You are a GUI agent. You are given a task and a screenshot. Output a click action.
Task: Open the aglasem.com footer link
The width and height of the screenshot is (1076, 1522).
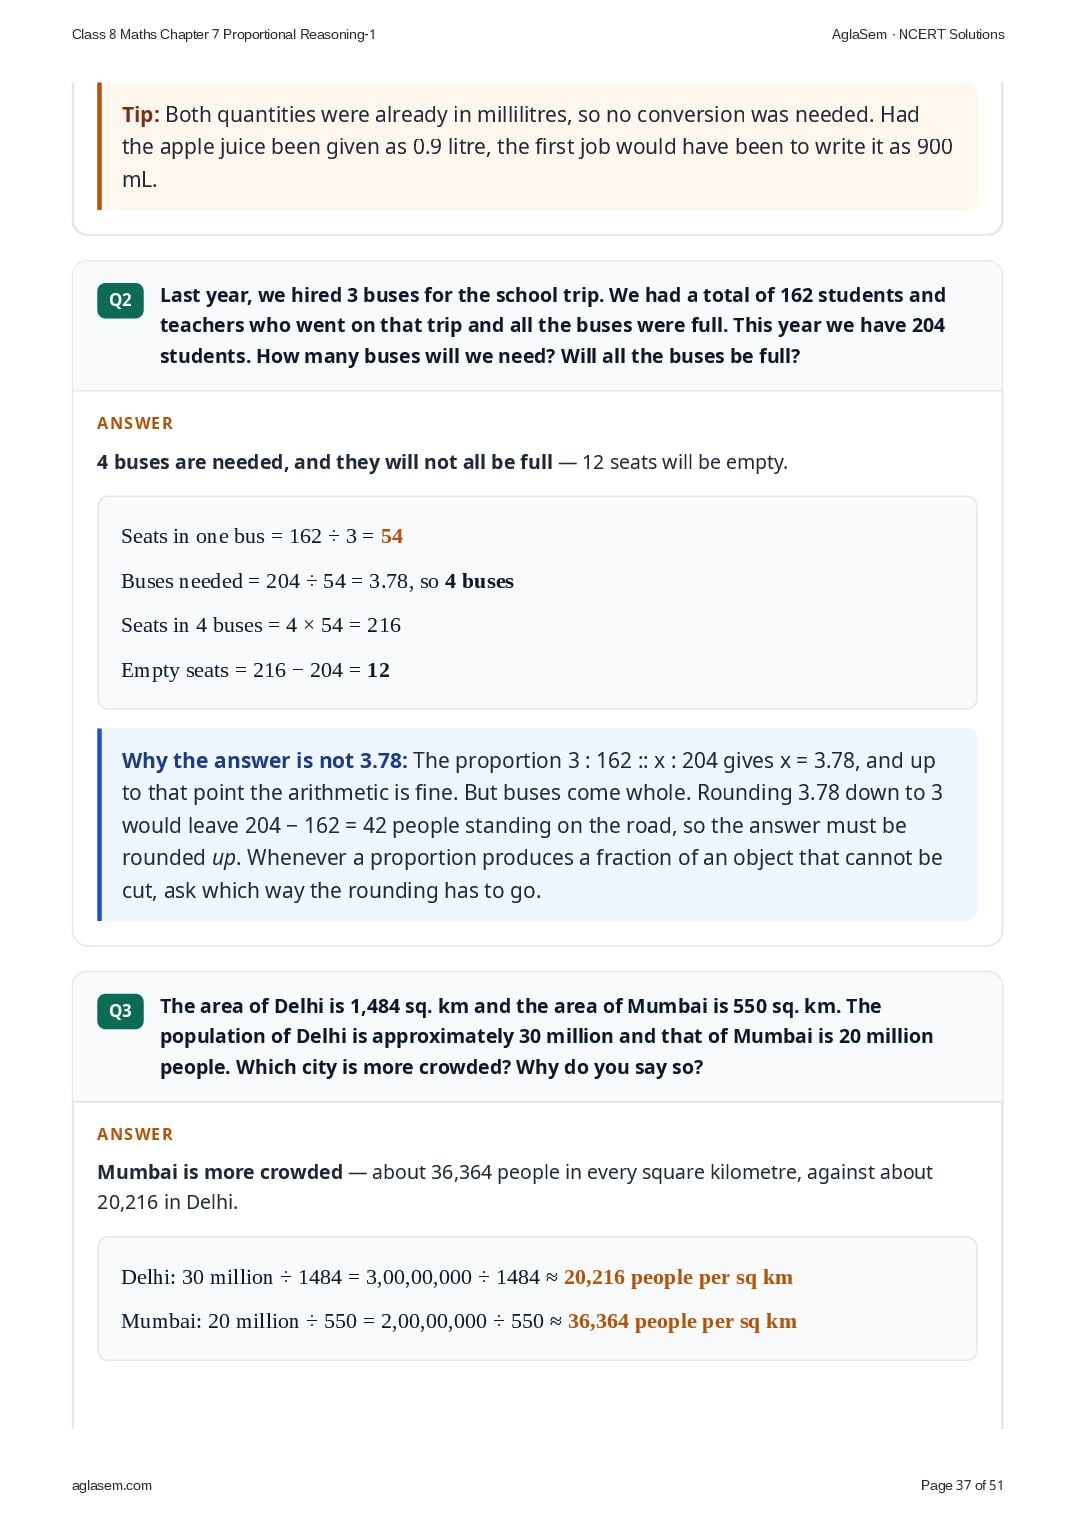point(112,1485)
